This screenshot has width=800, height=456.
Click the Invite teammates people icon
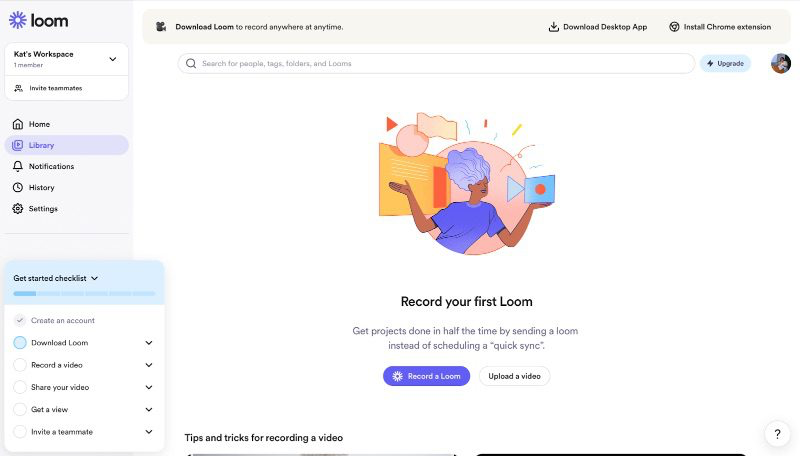[18, 88]
